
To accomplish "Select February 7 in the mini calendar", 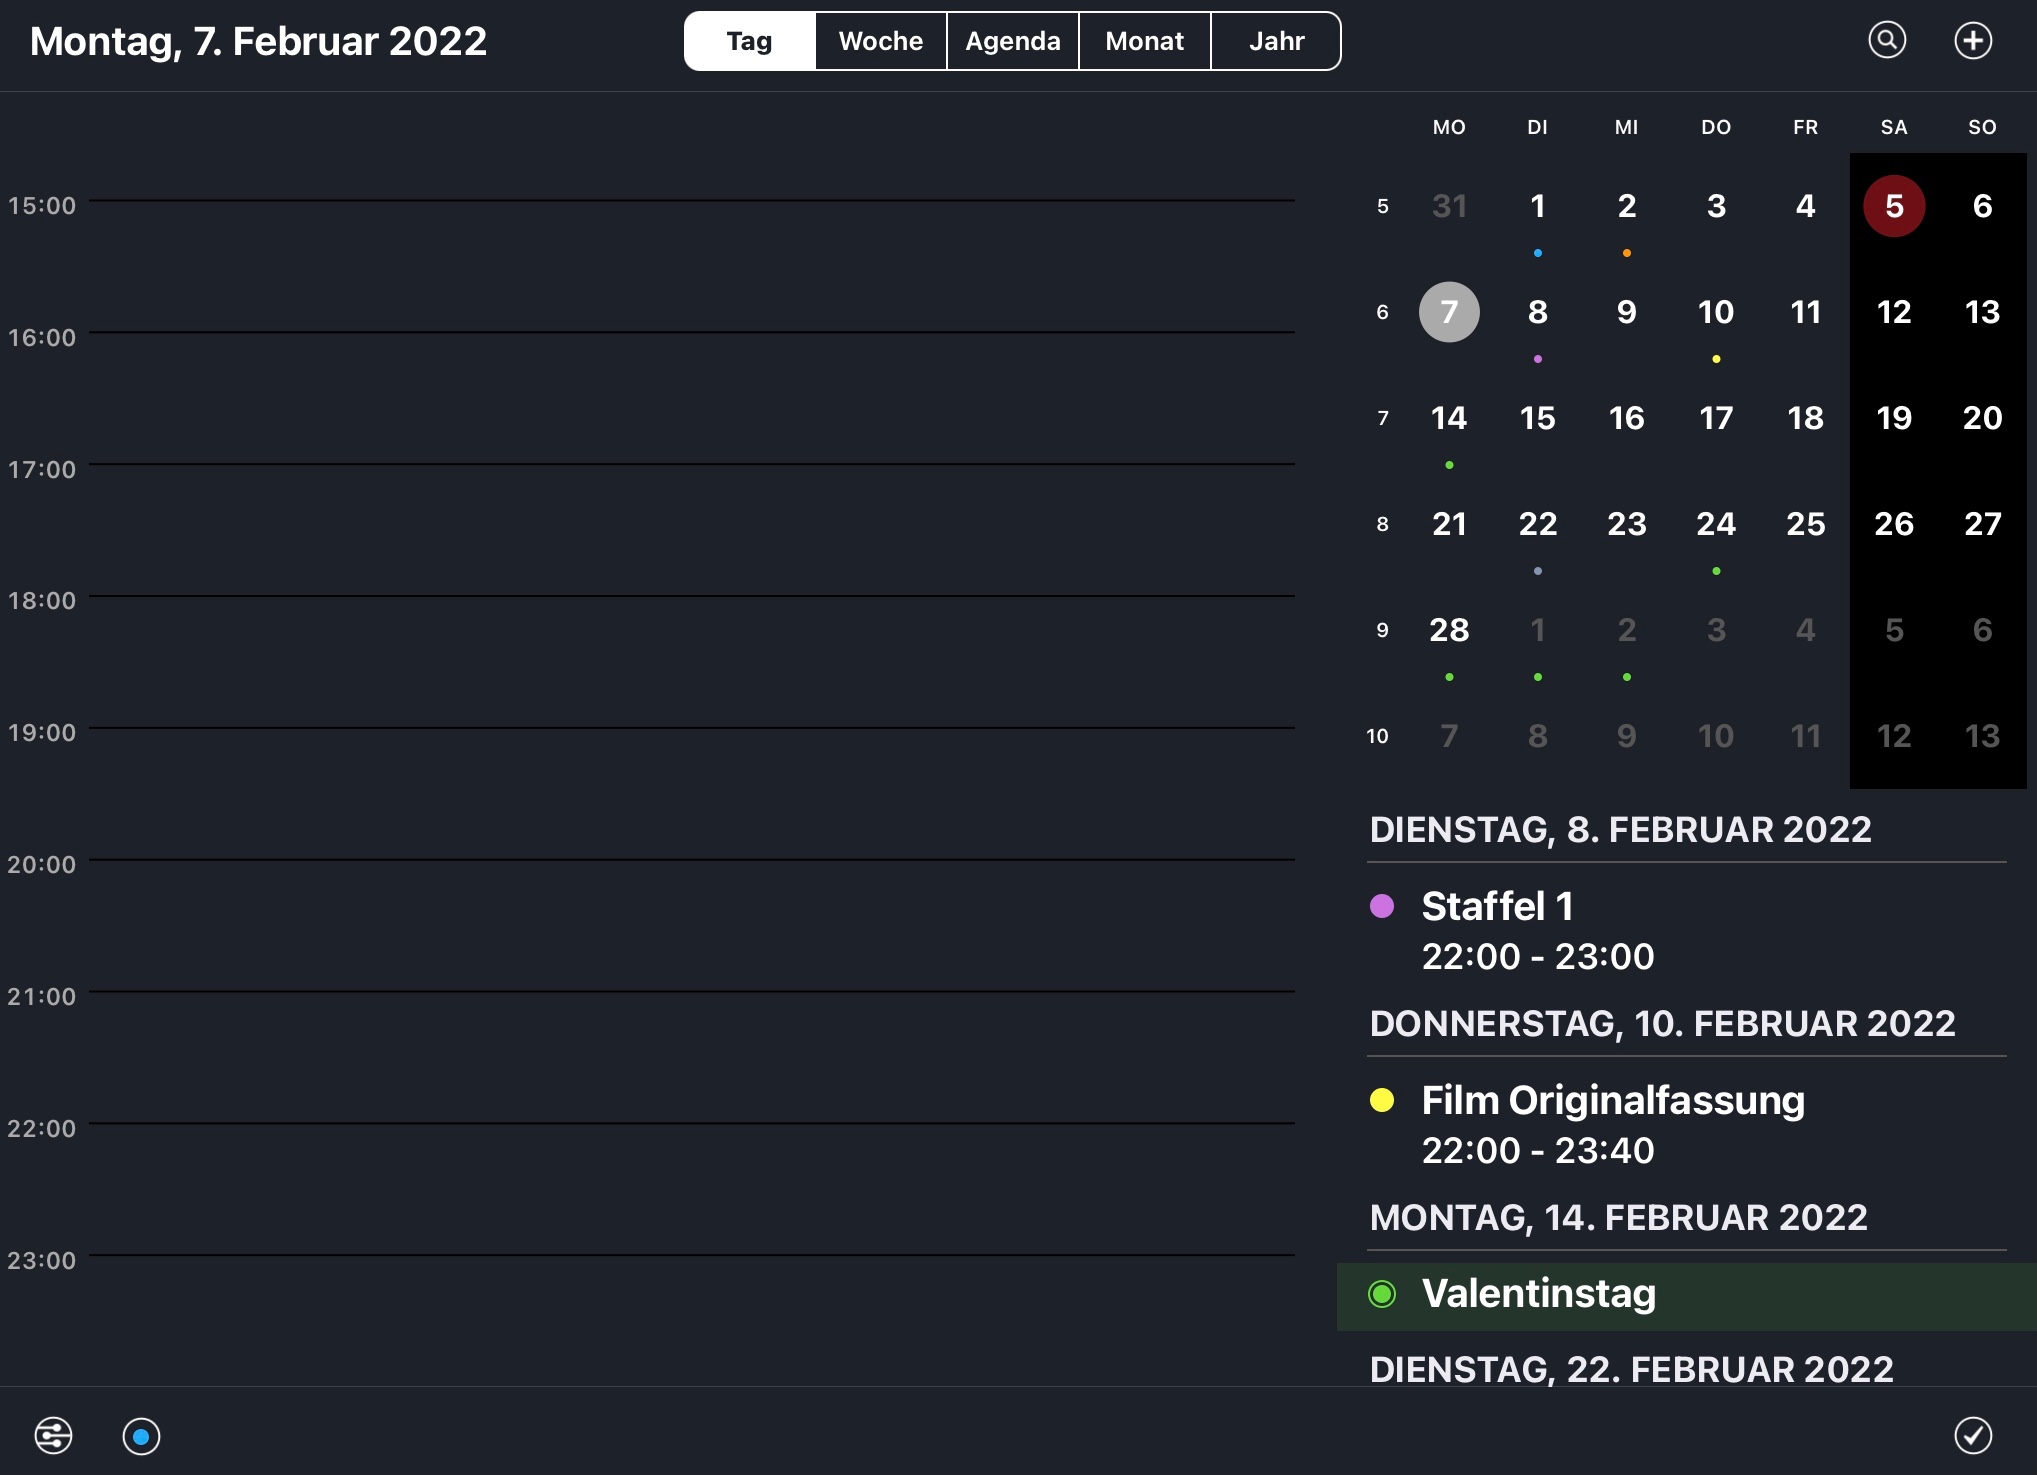I will 1449,312.
